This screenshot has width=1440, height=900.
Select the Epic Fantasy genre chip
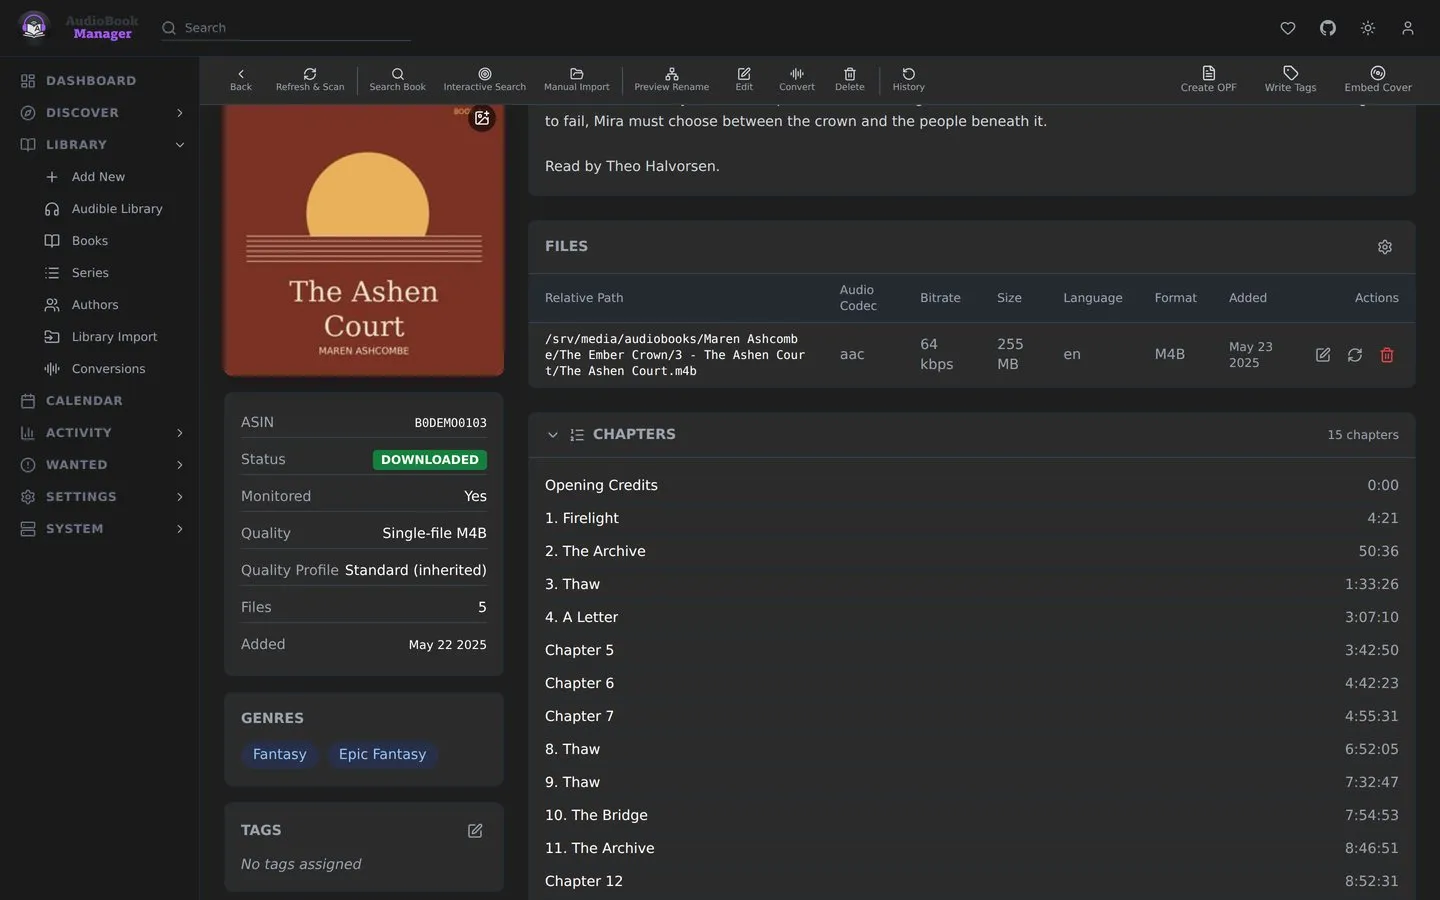(382, 754)
